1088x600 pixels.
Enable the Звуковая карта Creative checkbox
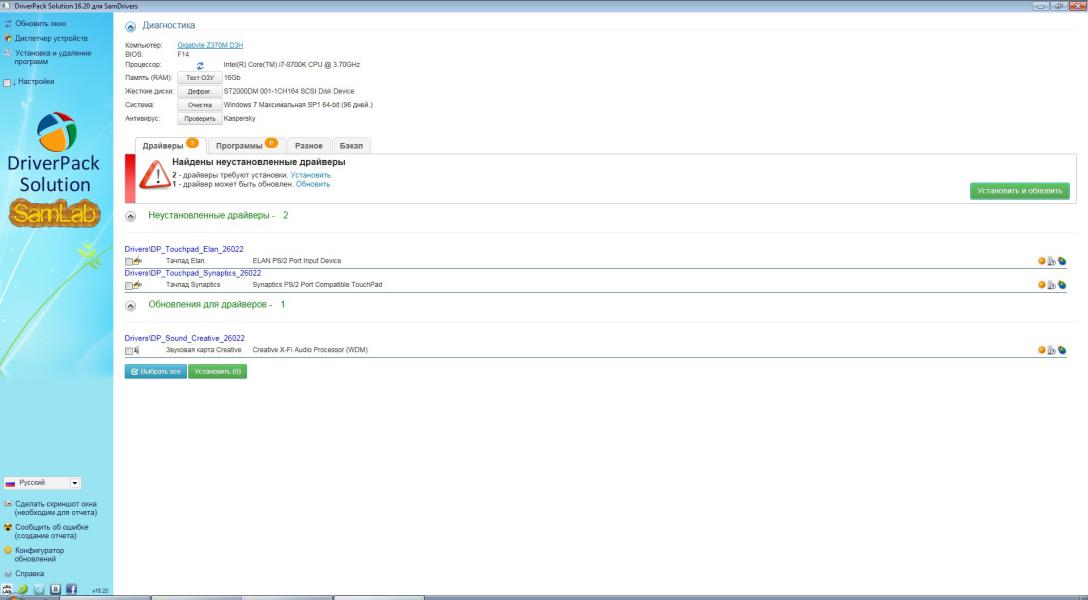tap(129, 351)
